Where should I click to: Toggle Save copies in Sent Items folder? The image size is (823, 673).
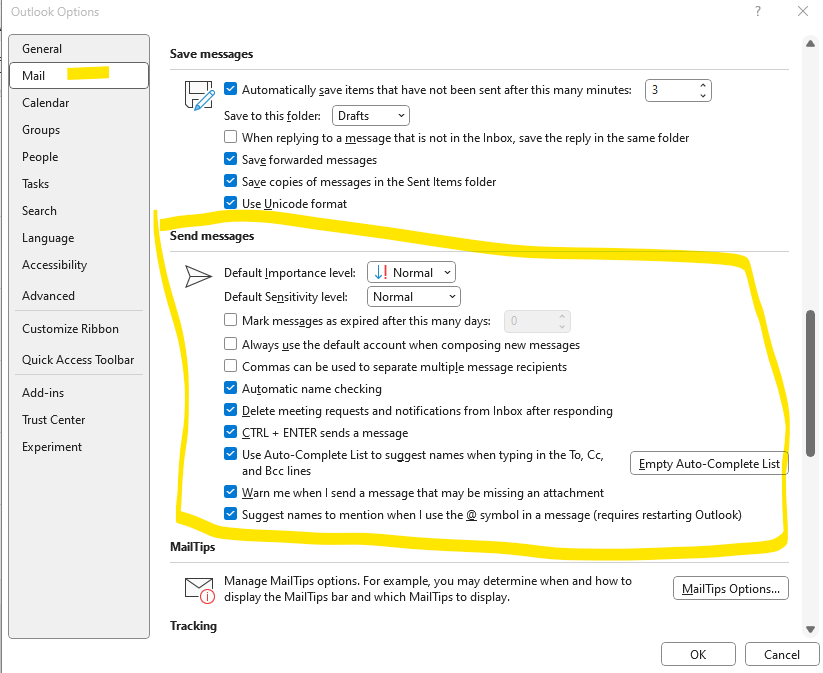click(x=230, y=181)
